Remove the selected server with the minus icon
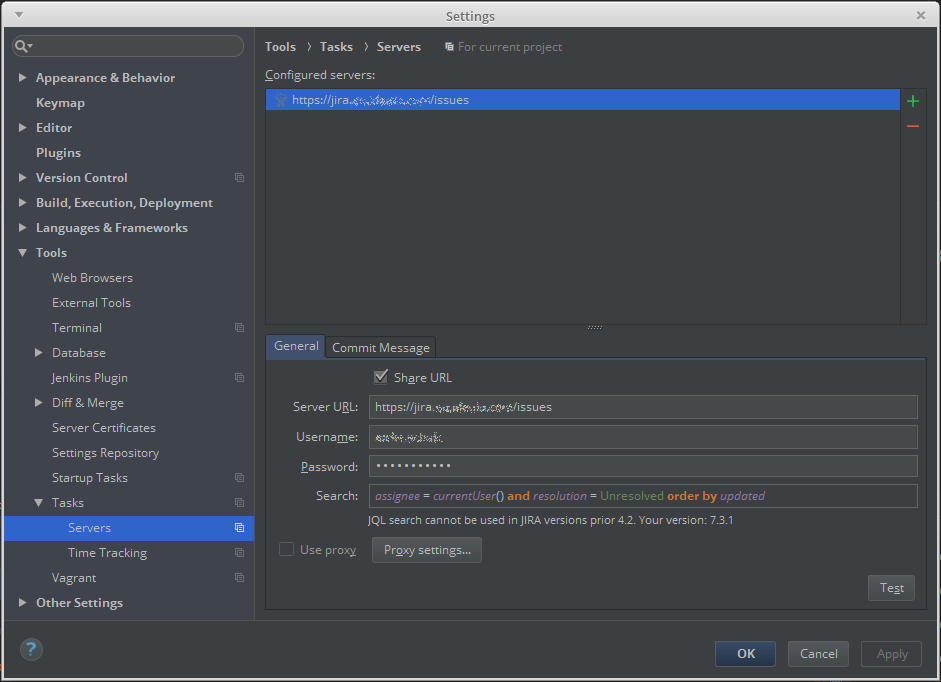This screenshot has width=941, height=682. (x=912, y=125)
